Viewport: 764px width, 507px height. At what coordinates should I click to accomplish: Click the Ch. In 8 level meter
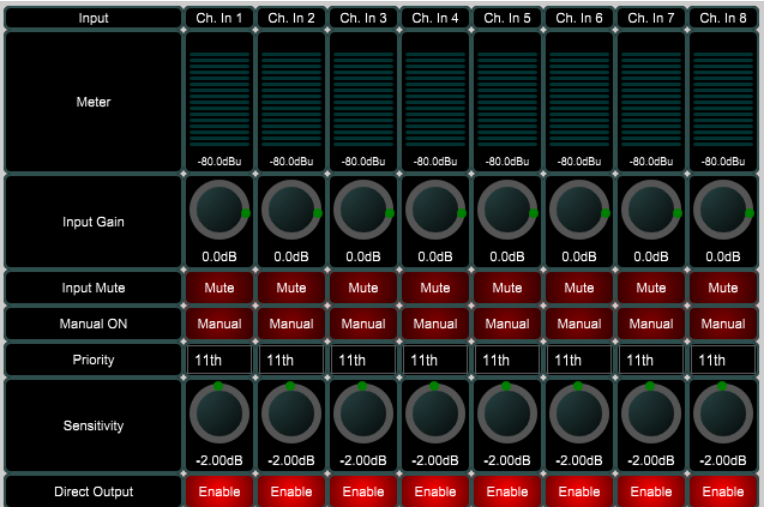pyautogui.click(x=723, y=99)
